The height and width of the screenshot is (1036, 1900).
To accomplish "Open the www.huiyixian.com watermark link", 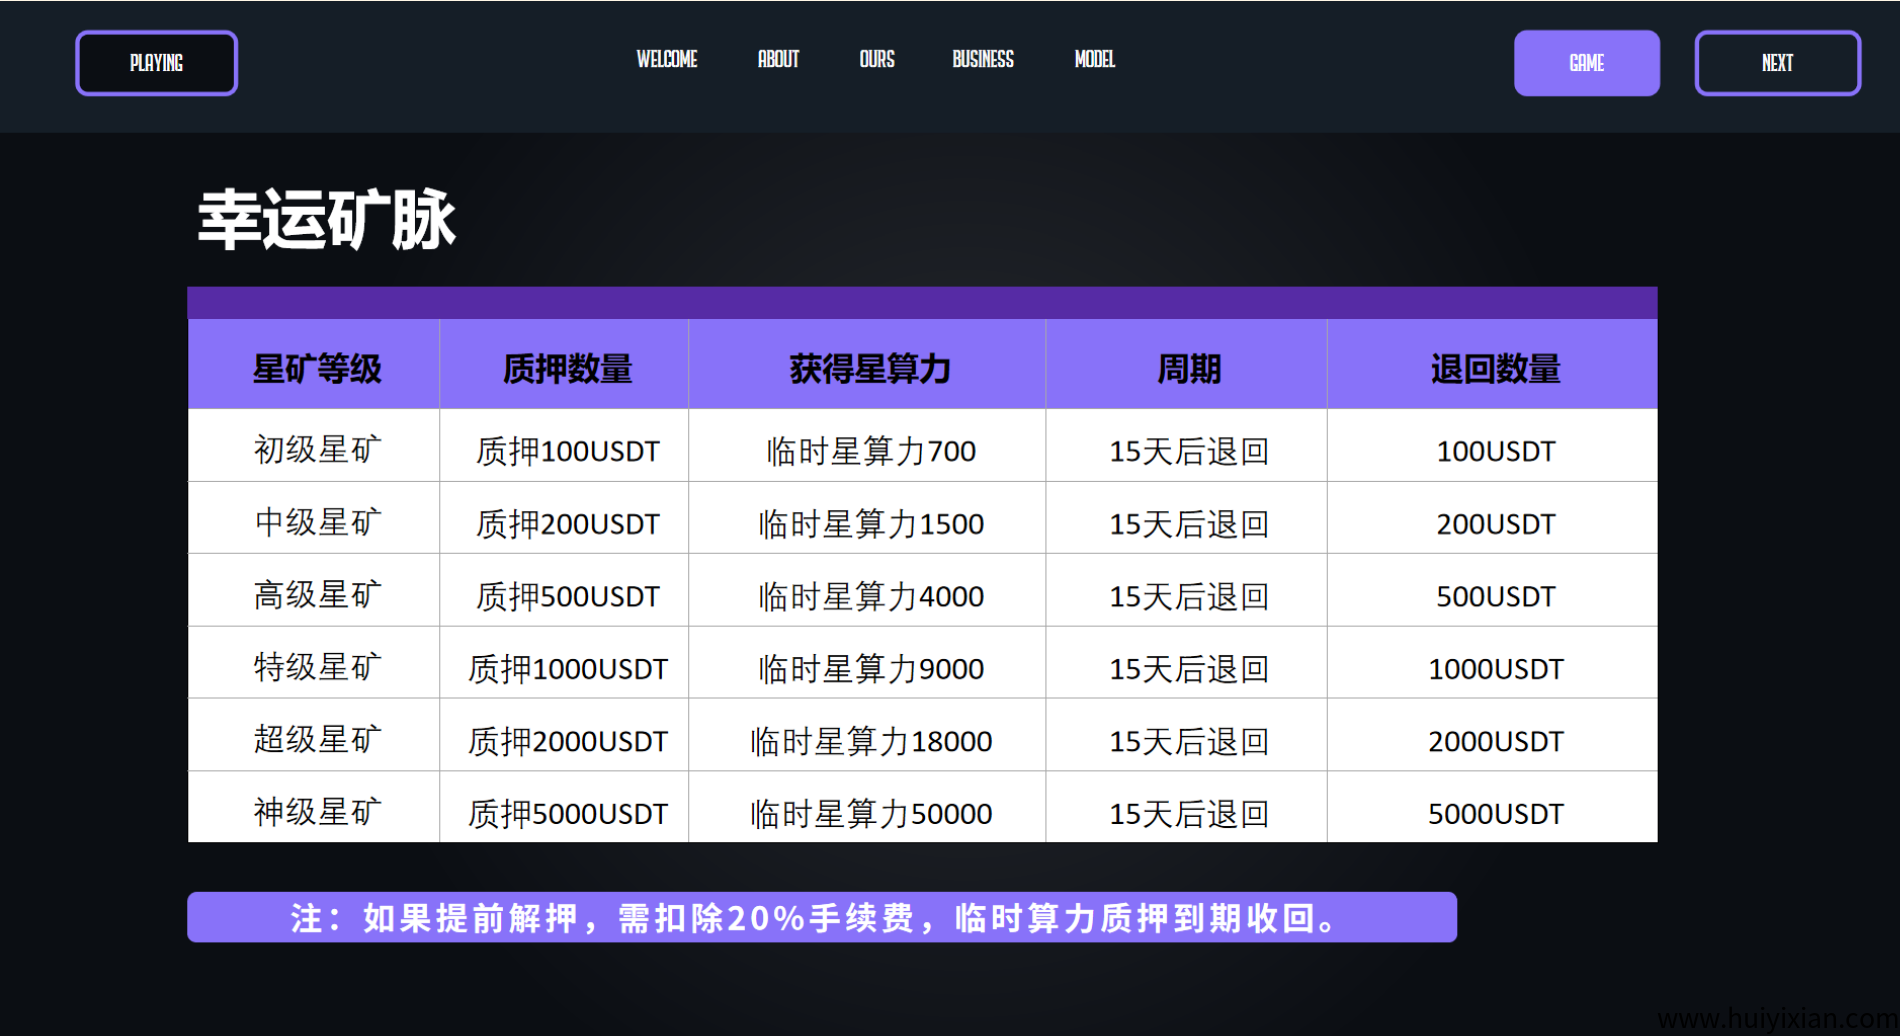I will 1776,1019.
